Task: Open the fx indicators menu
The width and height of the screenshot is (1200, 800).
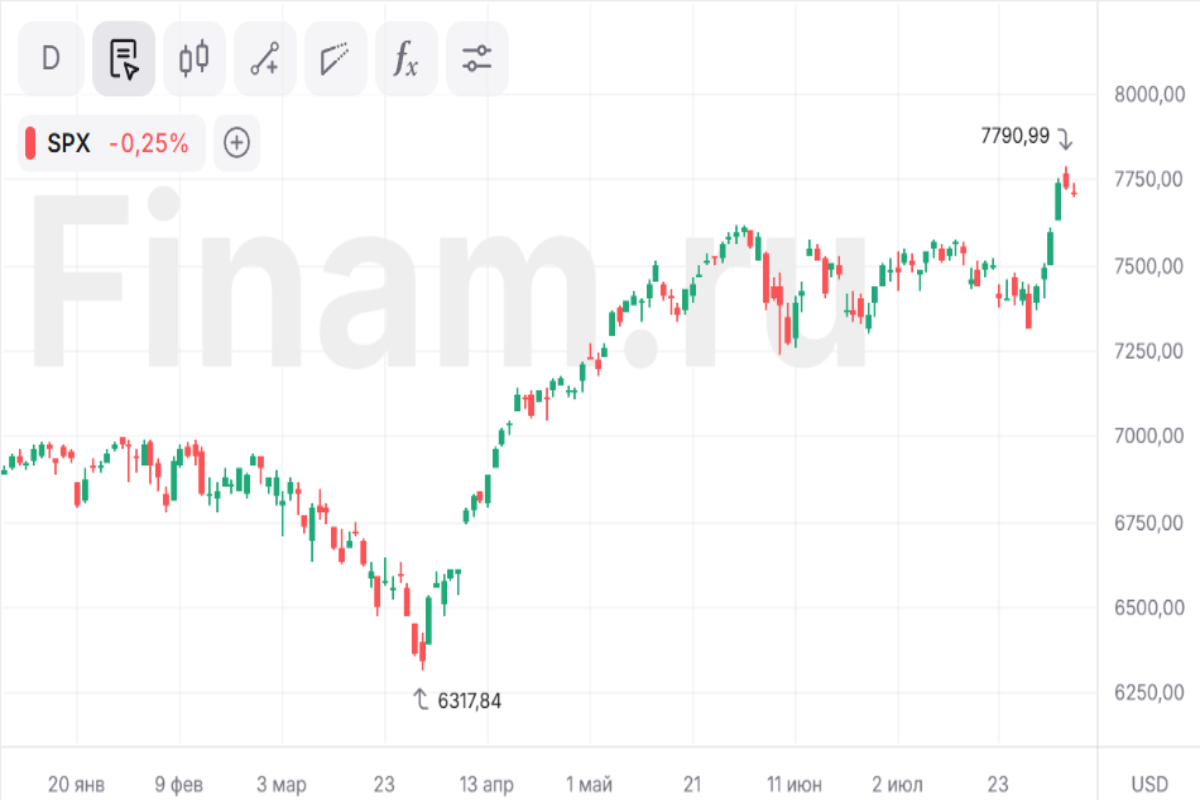Action: (406, 59)
